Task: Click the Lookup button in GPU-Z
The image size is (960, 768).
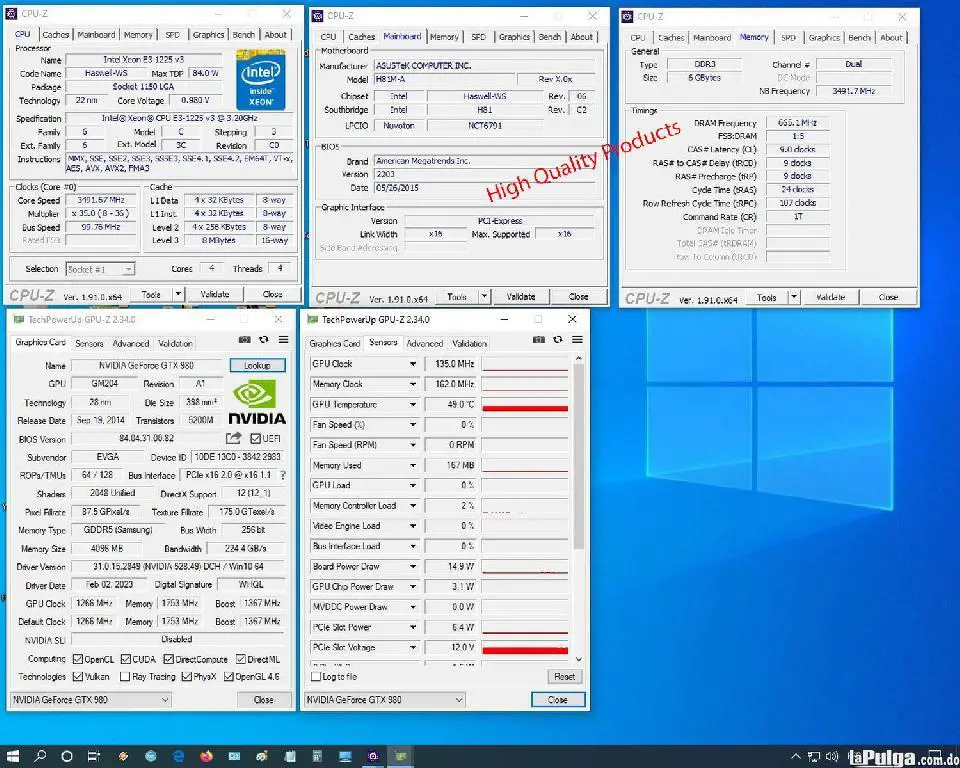Action: coord(257,365)
